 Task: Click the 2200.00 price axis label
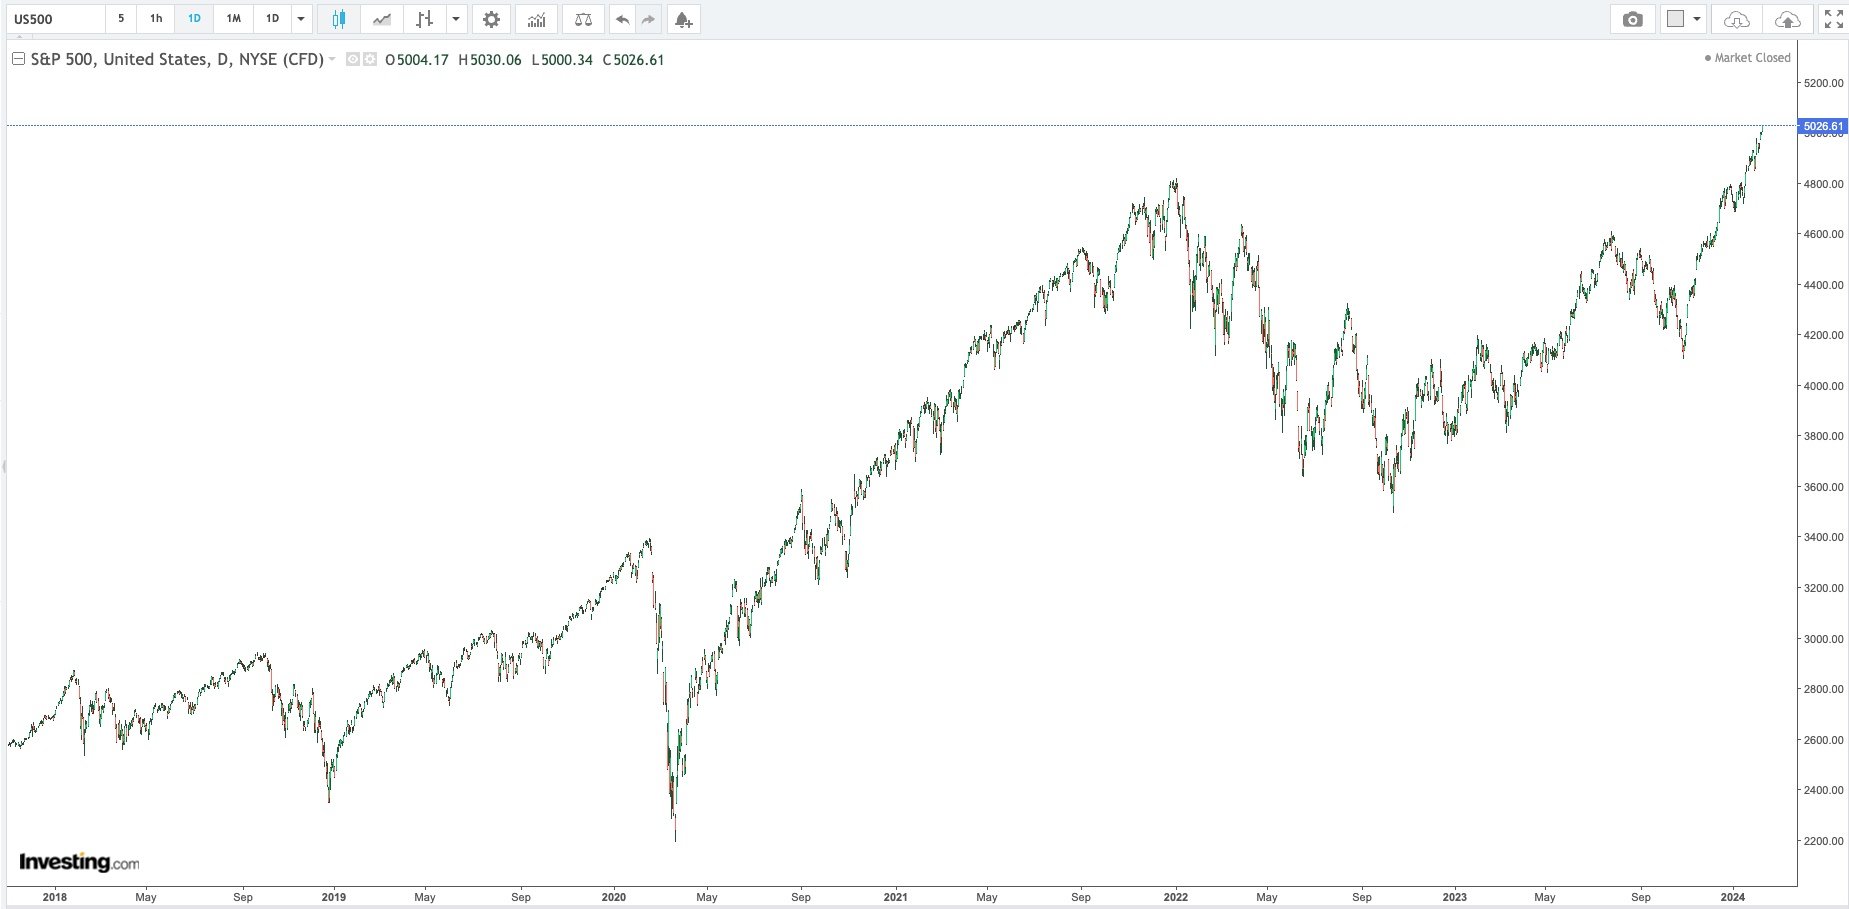(x=1824, y=841)
